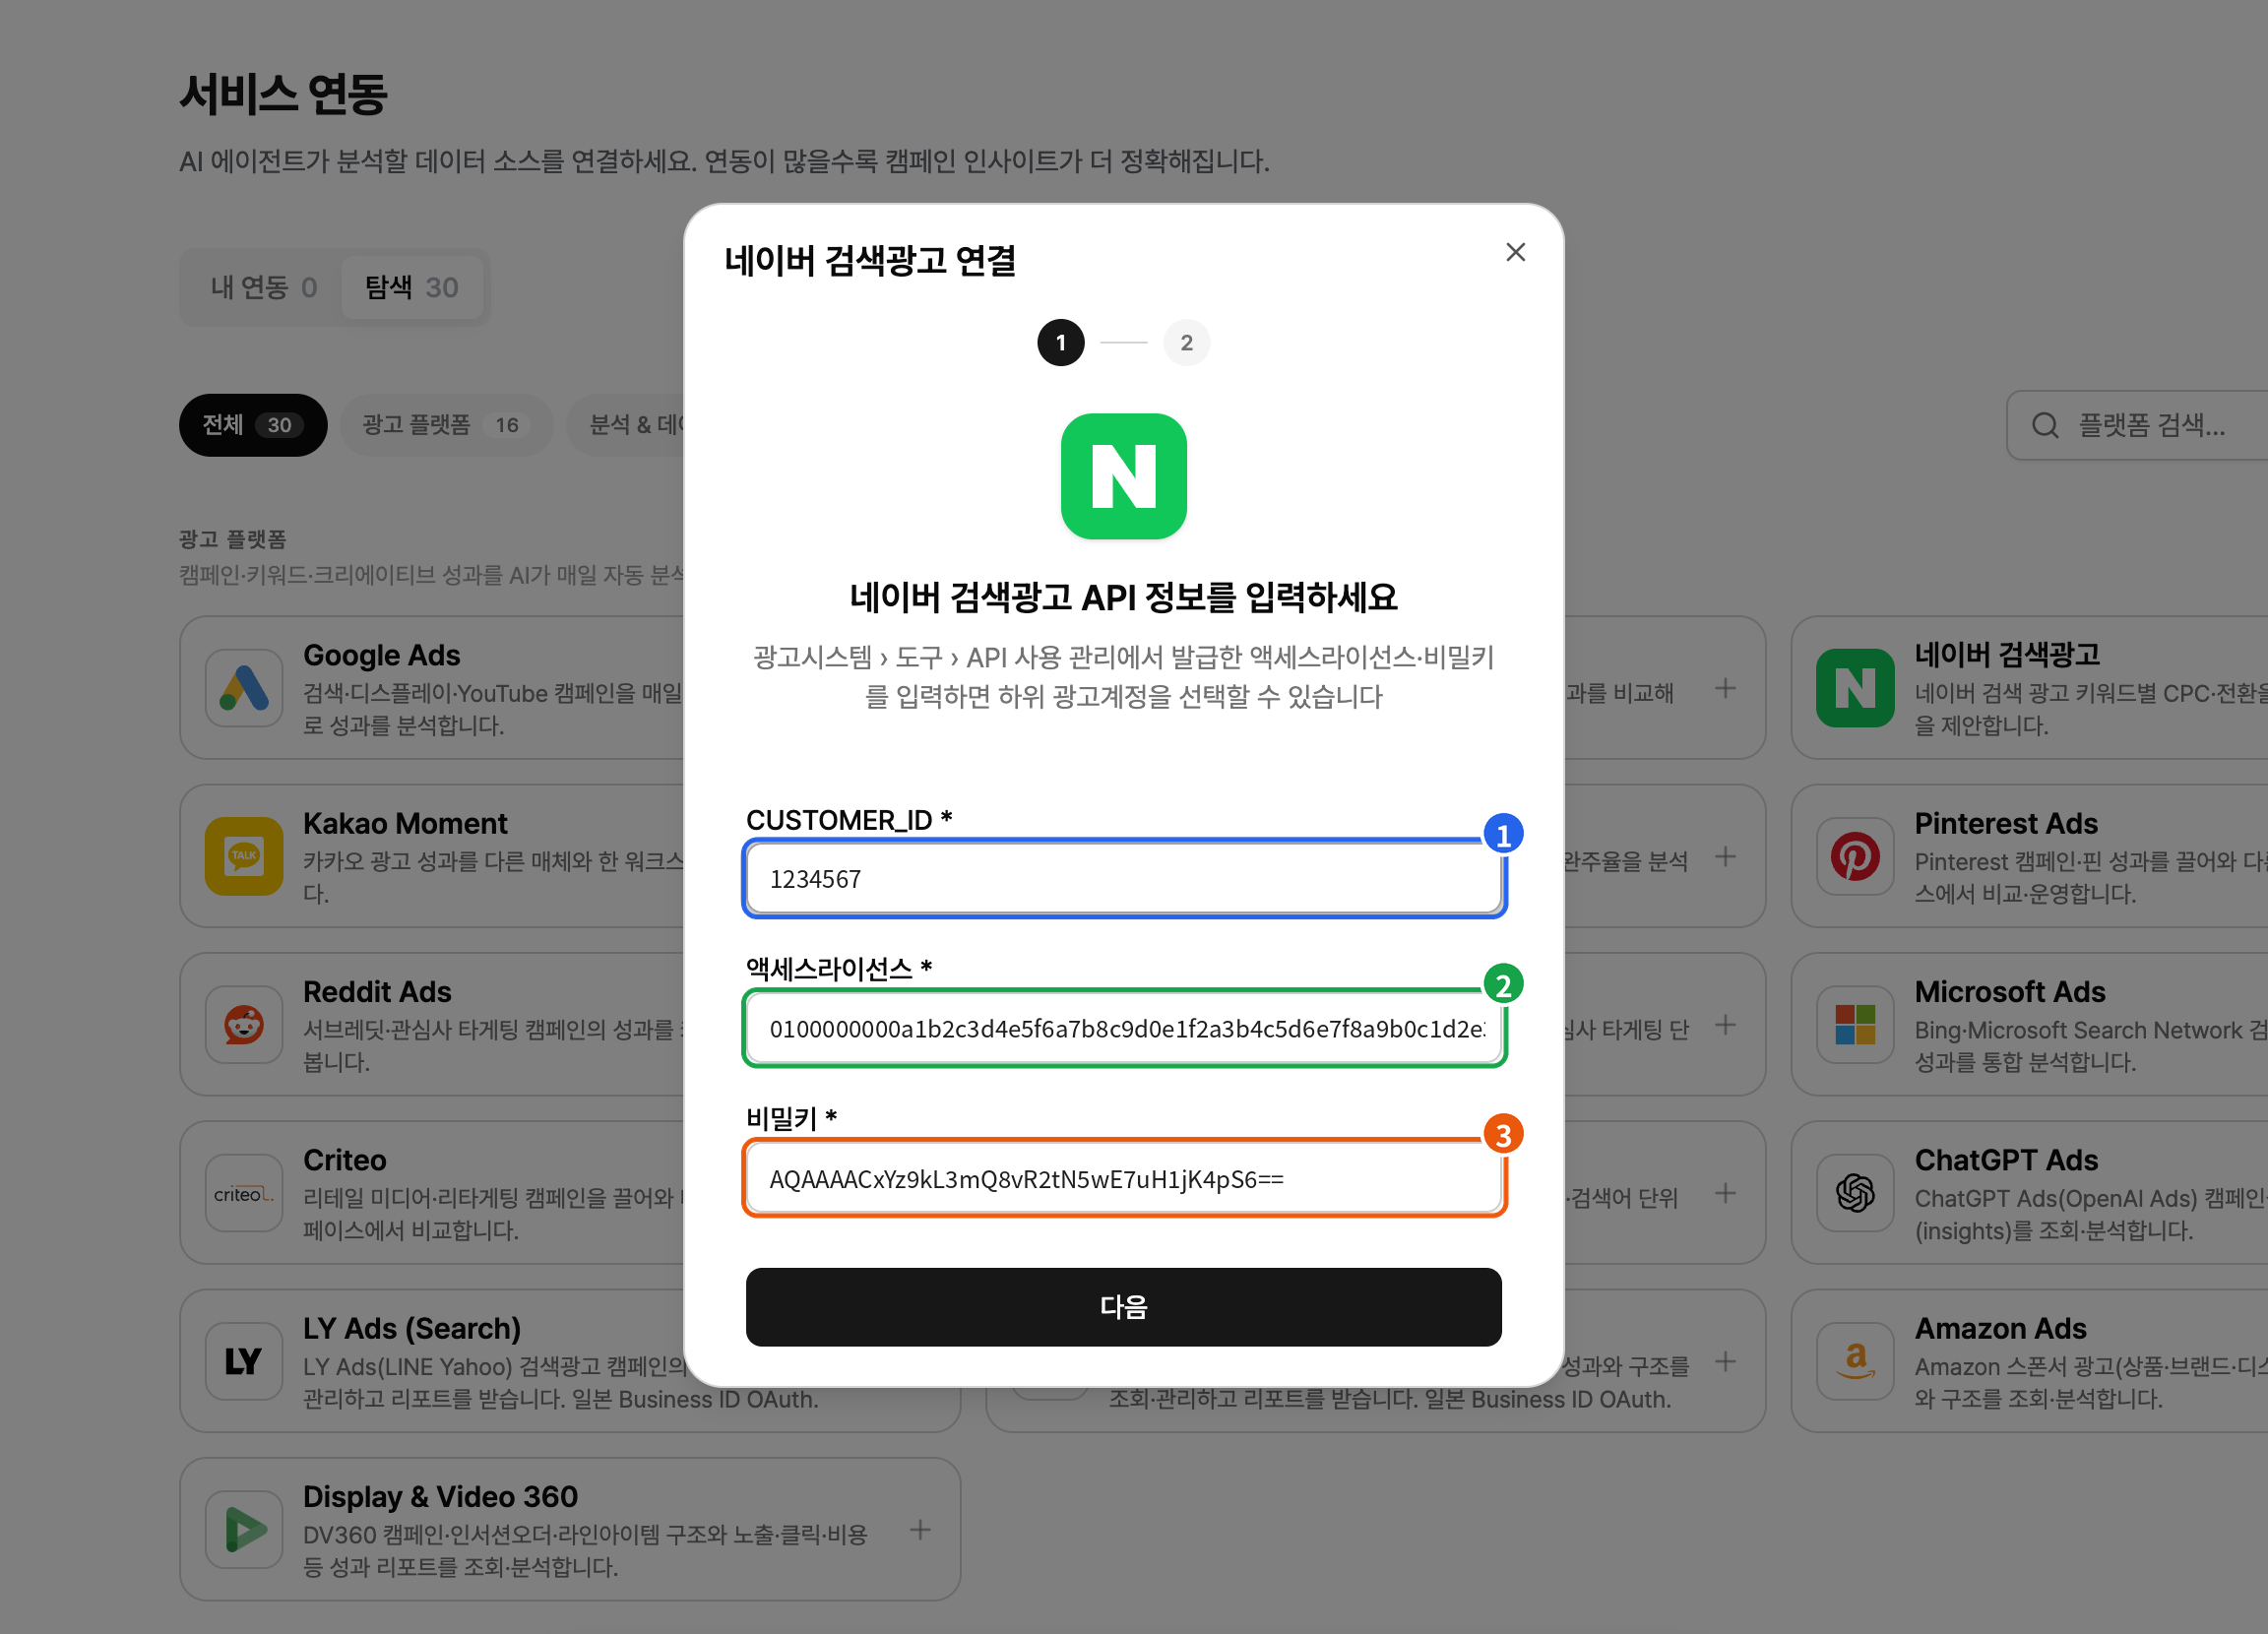Open the Google Ads card title
Screen dimensions: 2268x1634
[381, 655]
